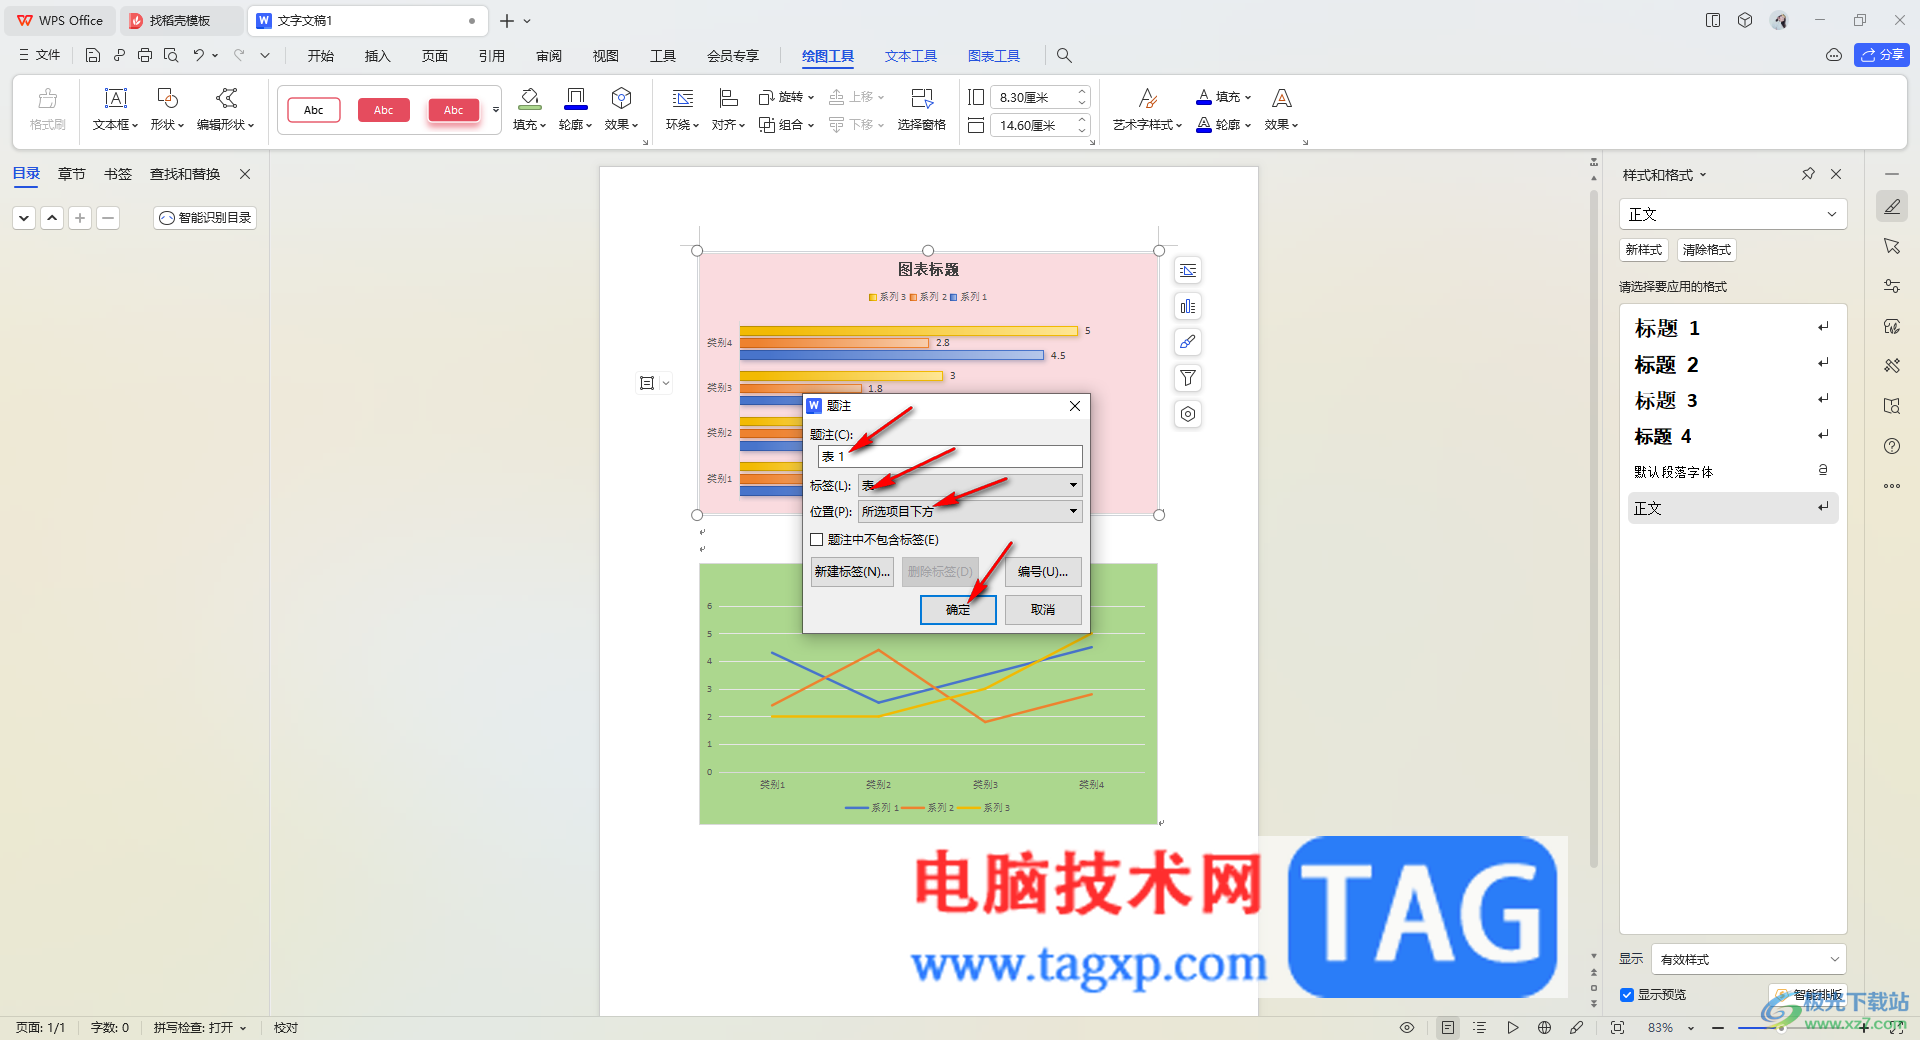Switch to the 文本工具 tab
Image resolution: width=1920 pixels, height=1040 pixels.
click(x=911, y=56)
